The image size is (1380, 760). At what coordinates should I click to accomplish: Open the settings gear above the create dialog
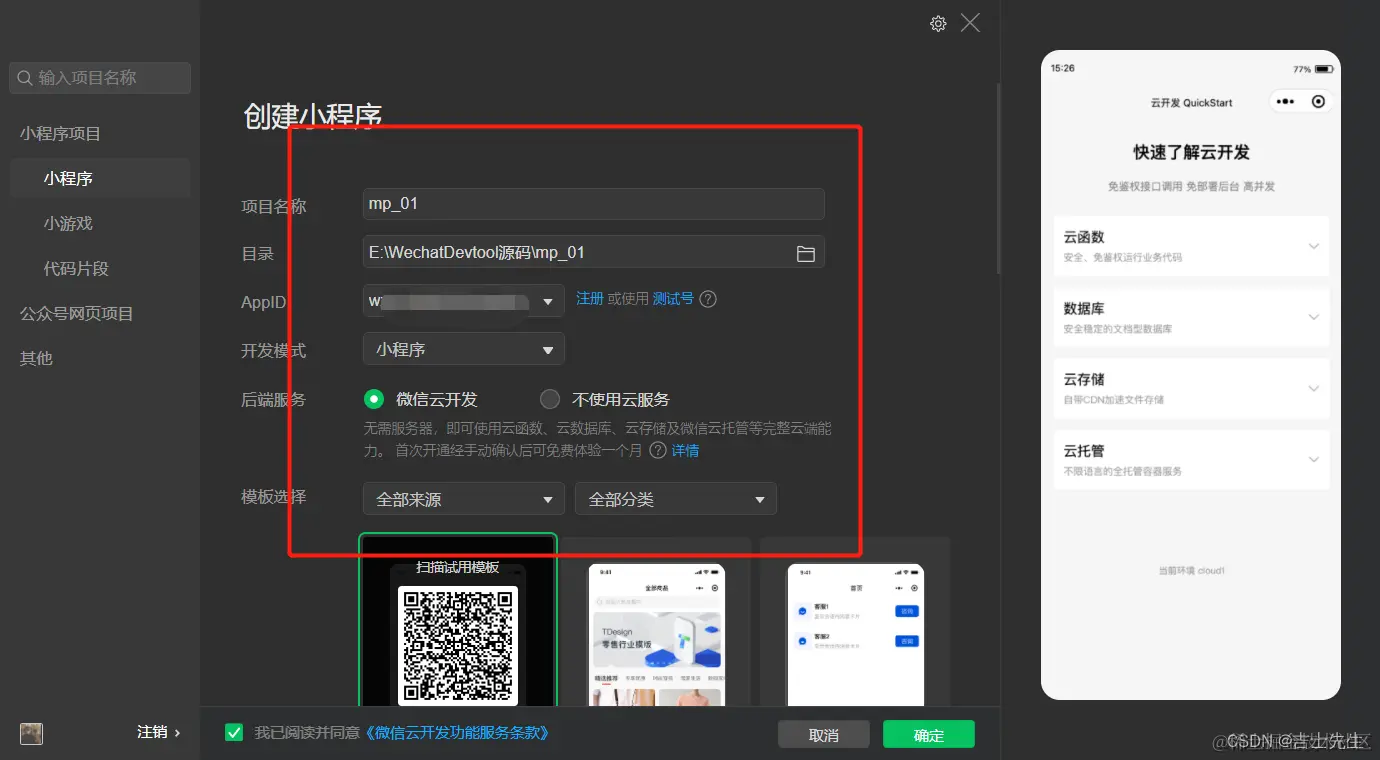click(938, 22)
